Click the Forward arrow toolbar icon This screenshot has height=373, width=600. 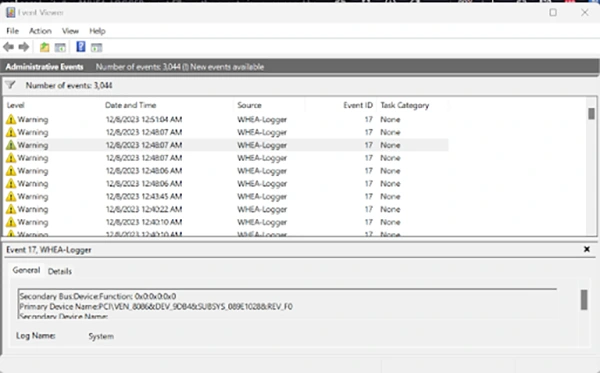(x=24, y=47)
